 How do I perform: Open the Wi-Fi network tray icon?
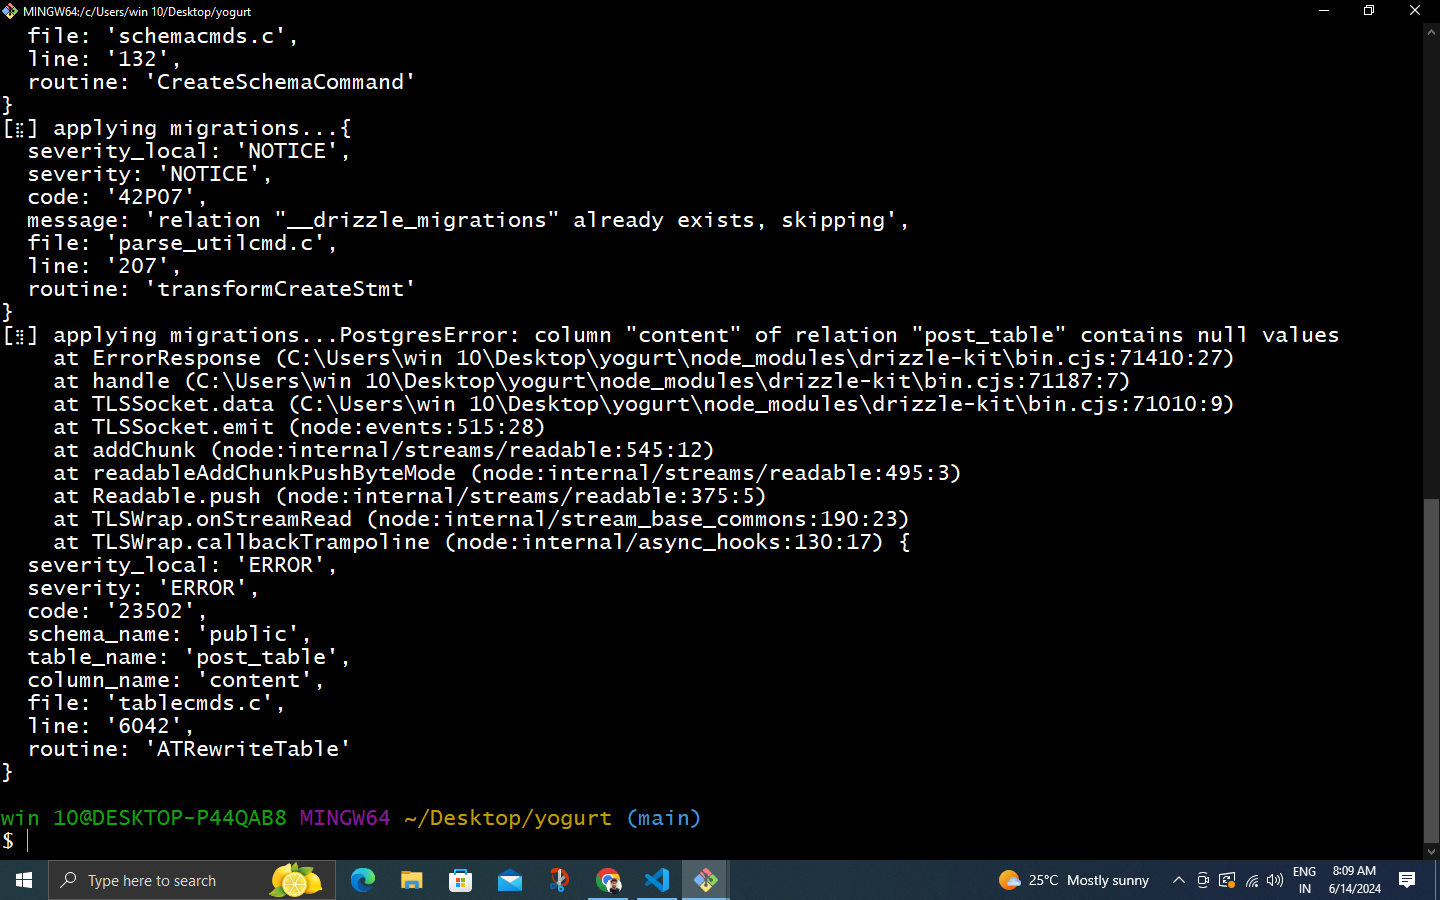(x=1251, y=880)
